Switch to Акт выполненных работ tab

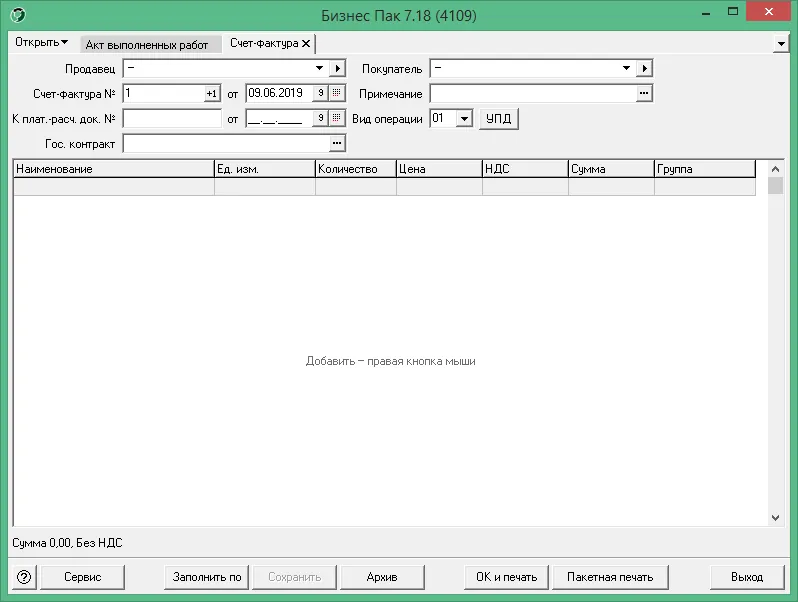(151, 45)
